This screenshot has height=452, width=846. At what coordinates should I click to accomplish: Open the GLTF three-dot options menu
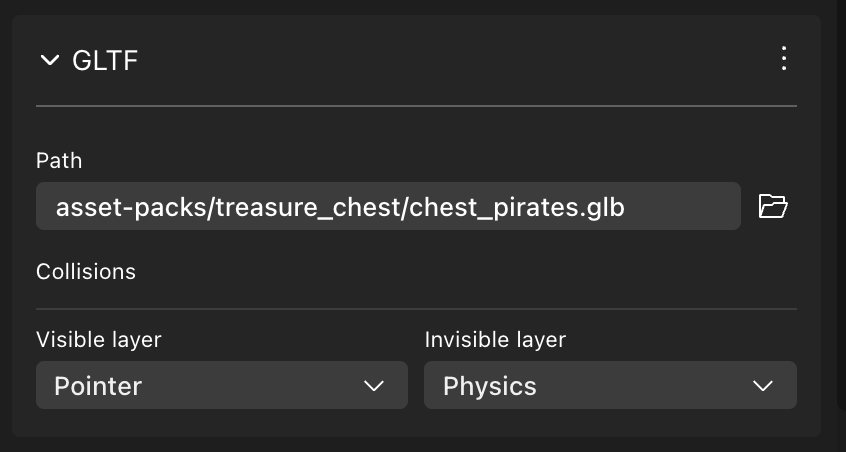(784, 59)
